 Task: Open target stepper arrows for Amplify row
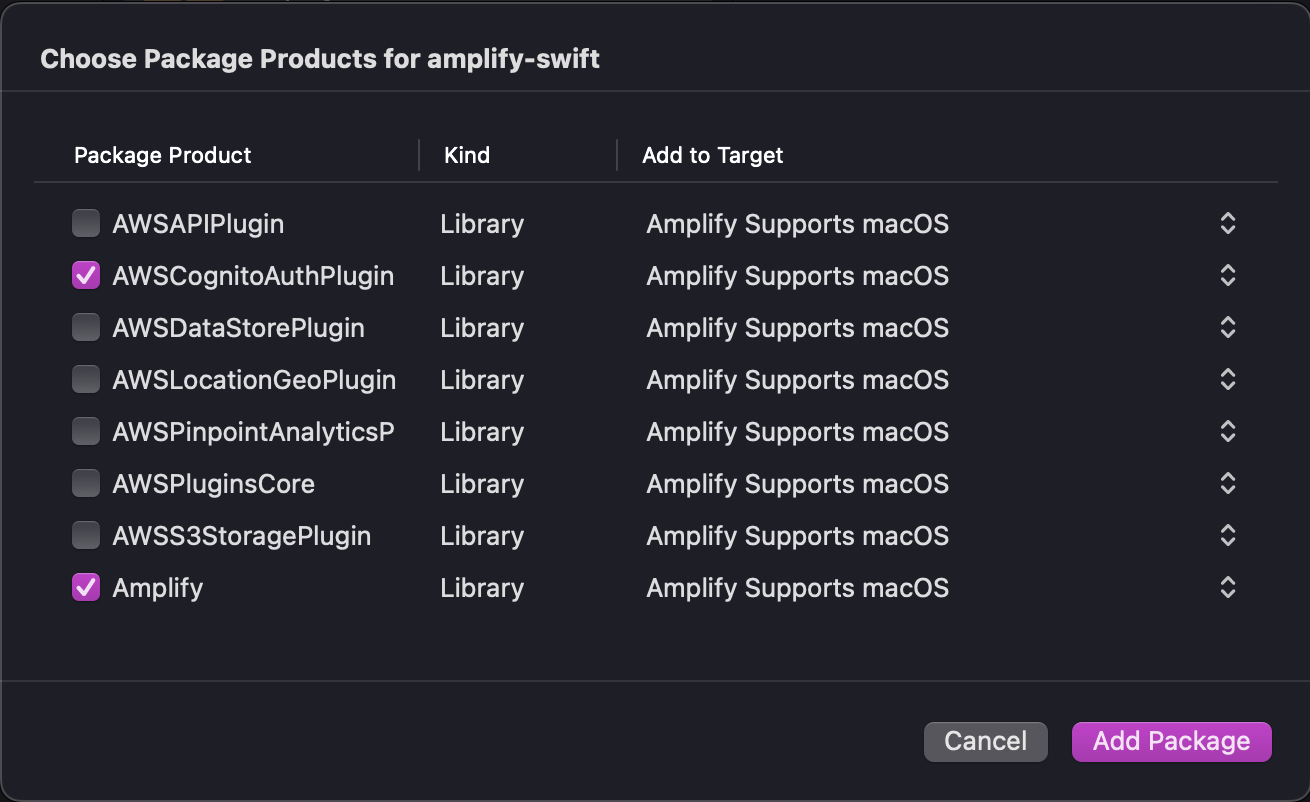pos(1228,588)
